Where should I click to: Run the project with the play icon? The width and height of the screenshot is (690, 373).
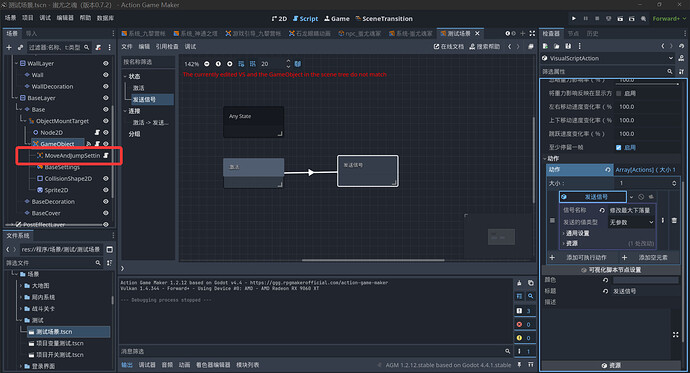[574, 18]
